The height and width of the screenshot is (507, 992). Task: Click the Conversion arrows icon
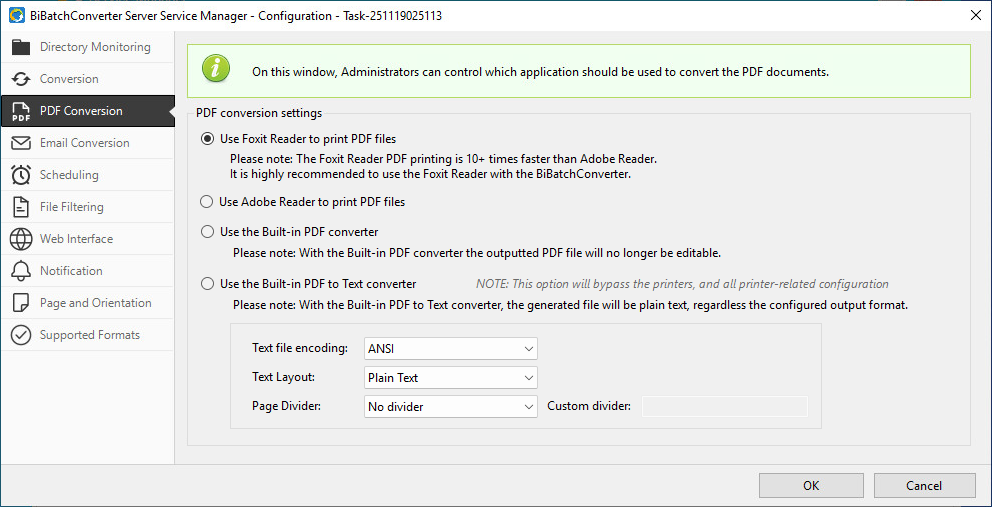tap(21, 79)
